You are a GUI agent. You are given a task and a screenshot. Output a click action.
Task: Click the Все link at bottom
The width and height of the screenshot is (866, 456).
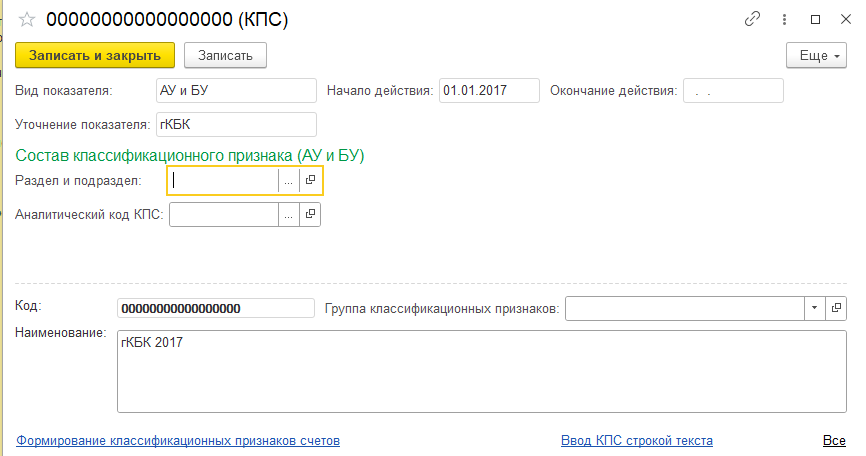[x=834, y=441]
